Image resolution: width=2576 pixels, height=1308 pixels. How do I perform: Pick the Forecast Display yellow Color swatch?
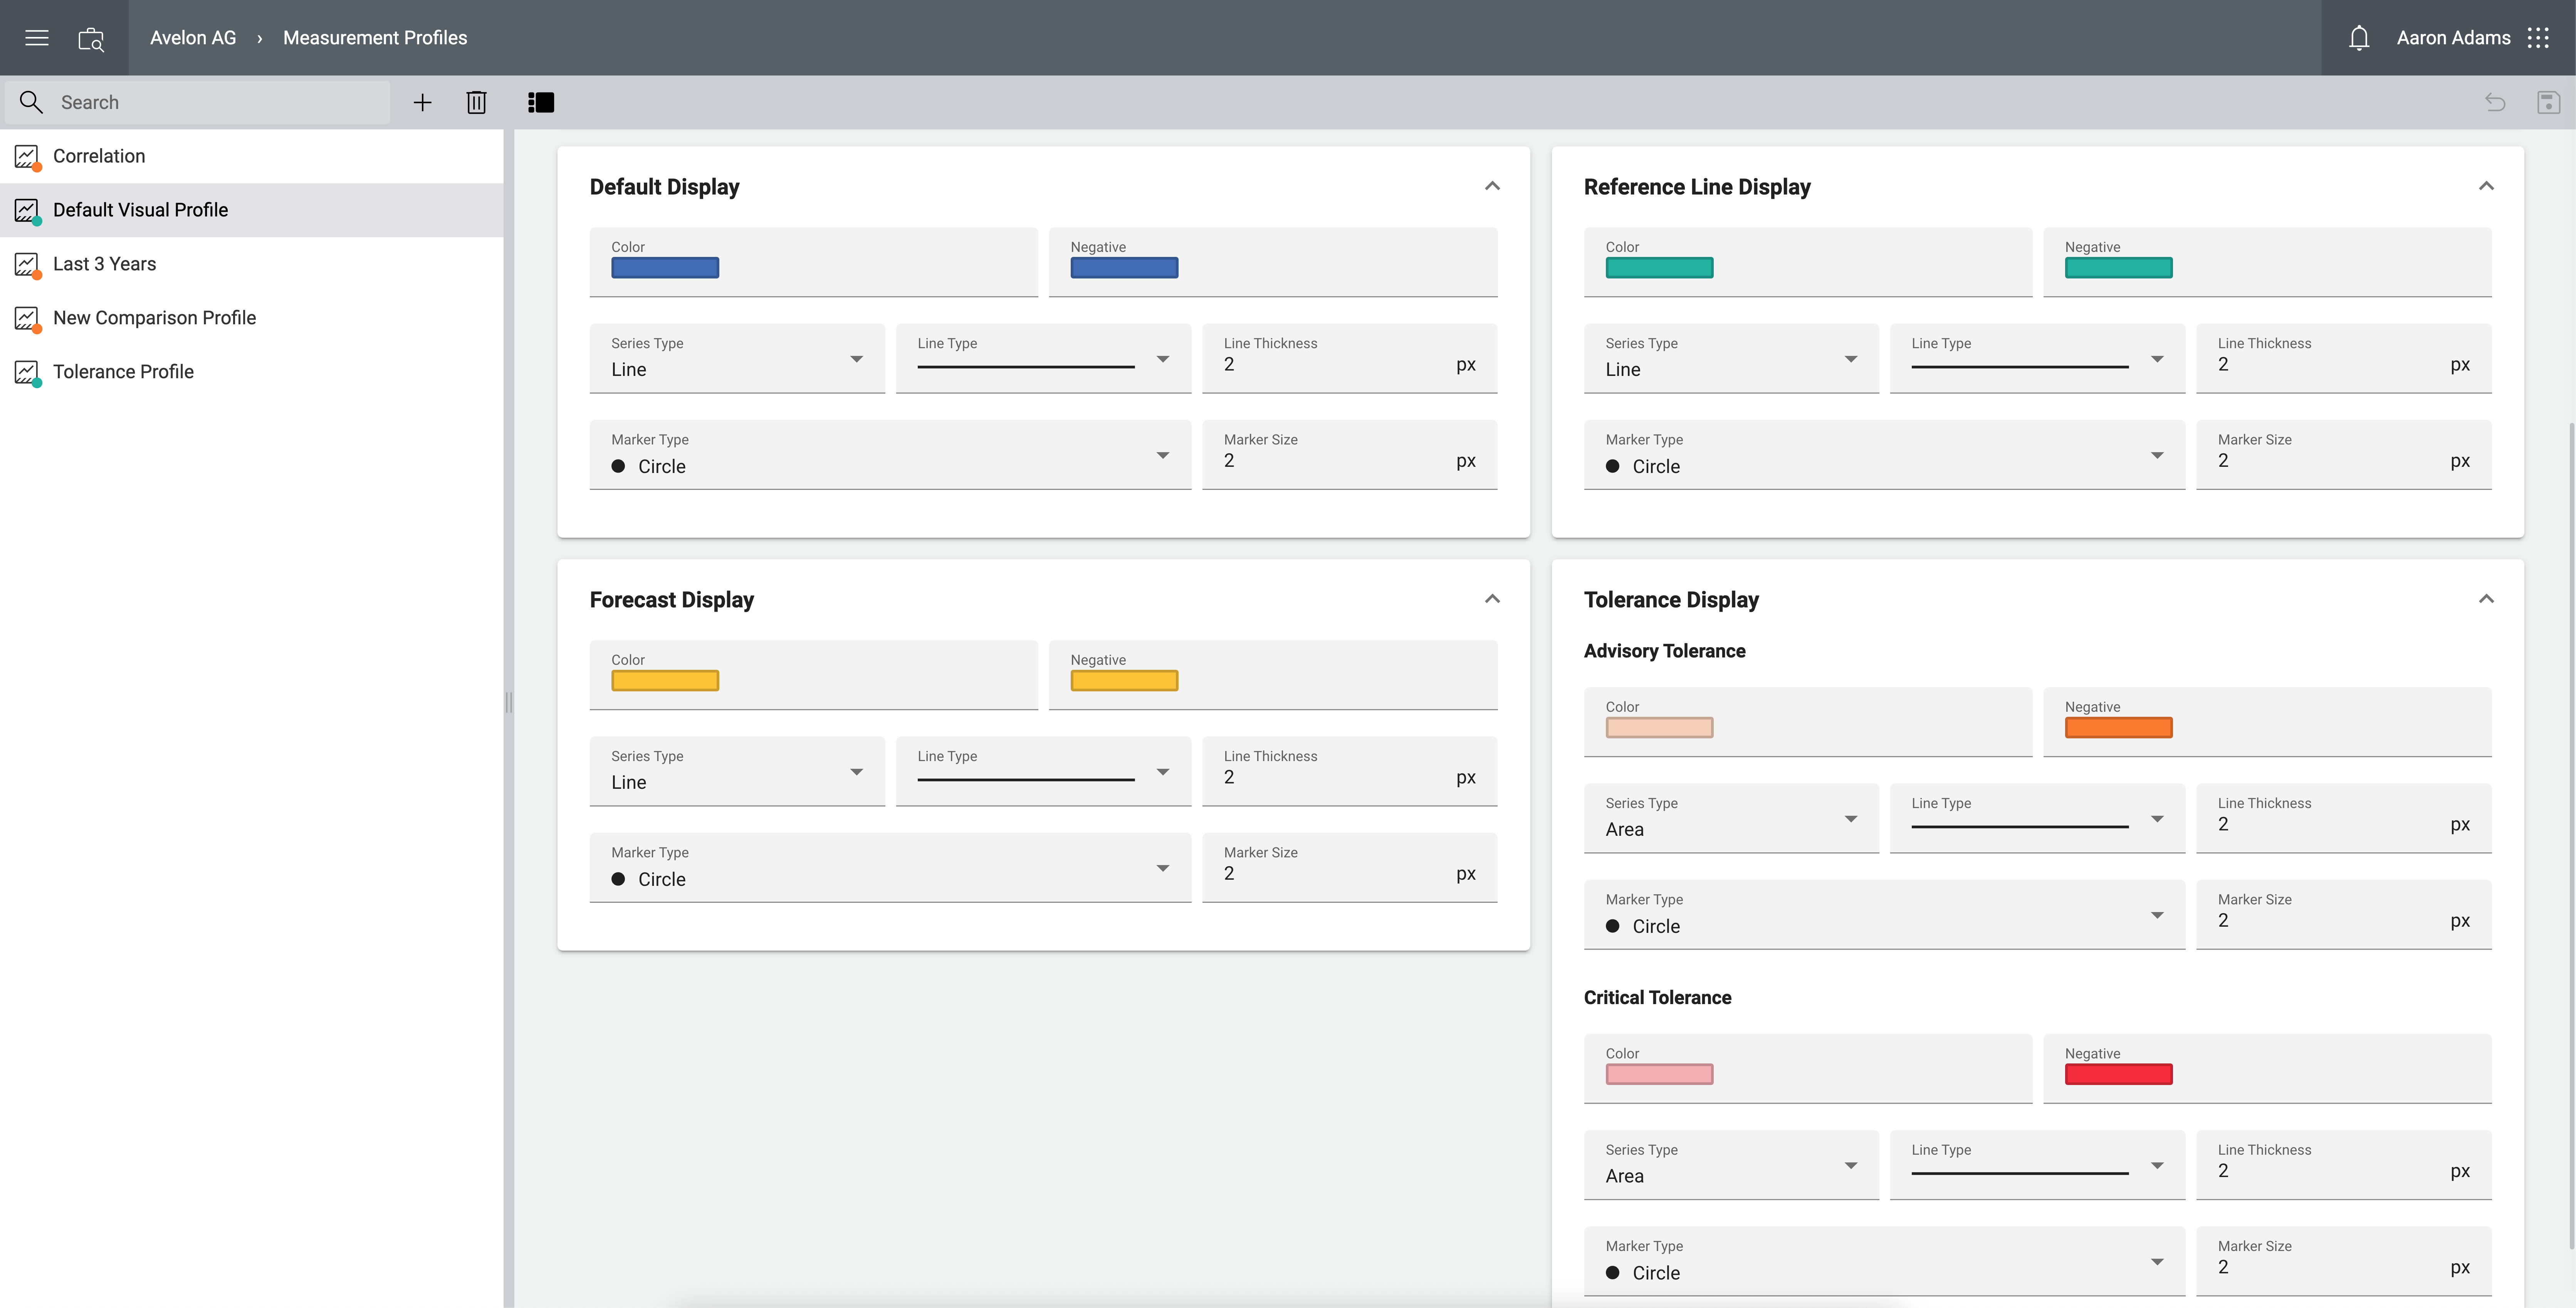[665, 681]
